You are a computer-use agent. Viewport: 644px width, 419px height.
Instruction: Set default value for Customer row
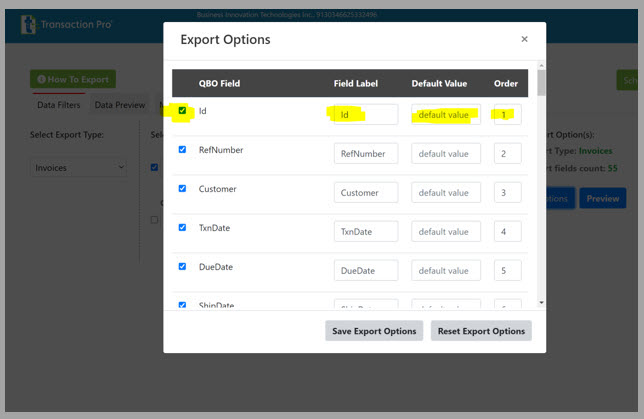click(446, 193)
